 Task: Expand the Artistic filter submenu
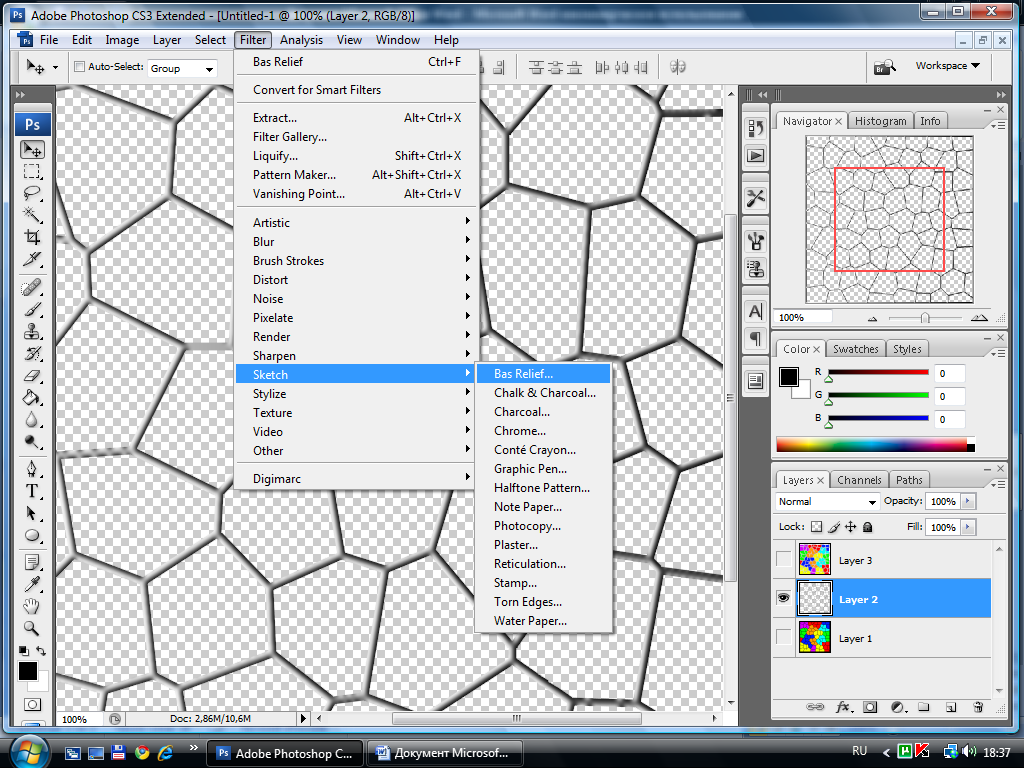(357, 223)
